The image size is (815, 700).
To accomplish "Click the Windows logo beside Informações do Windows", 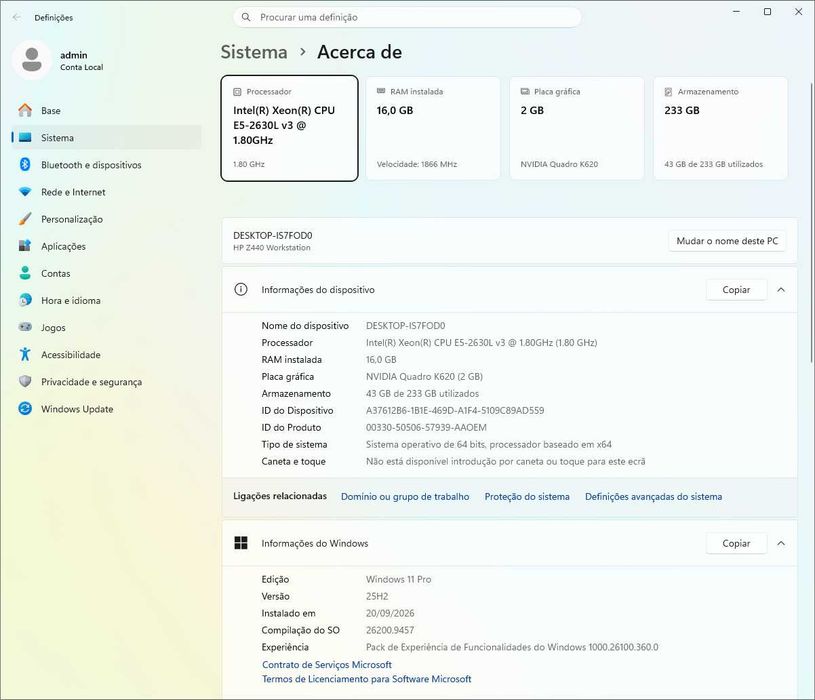I will pyautogui.click(x=241, y=543).
